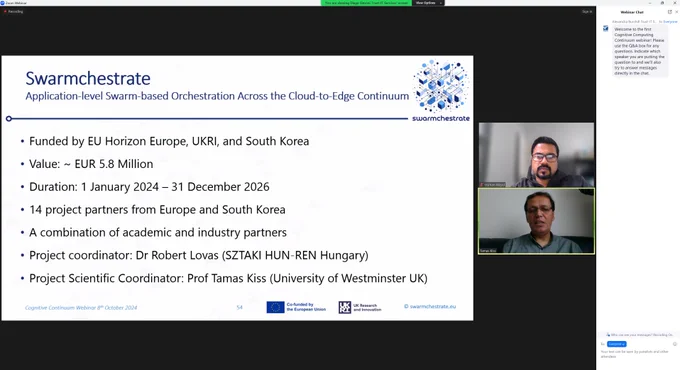The width and height of the screenshot is (680, 370).
Task: Click the chat sender avatar icon
Action: pyautogui.click(x=605, y=29)
